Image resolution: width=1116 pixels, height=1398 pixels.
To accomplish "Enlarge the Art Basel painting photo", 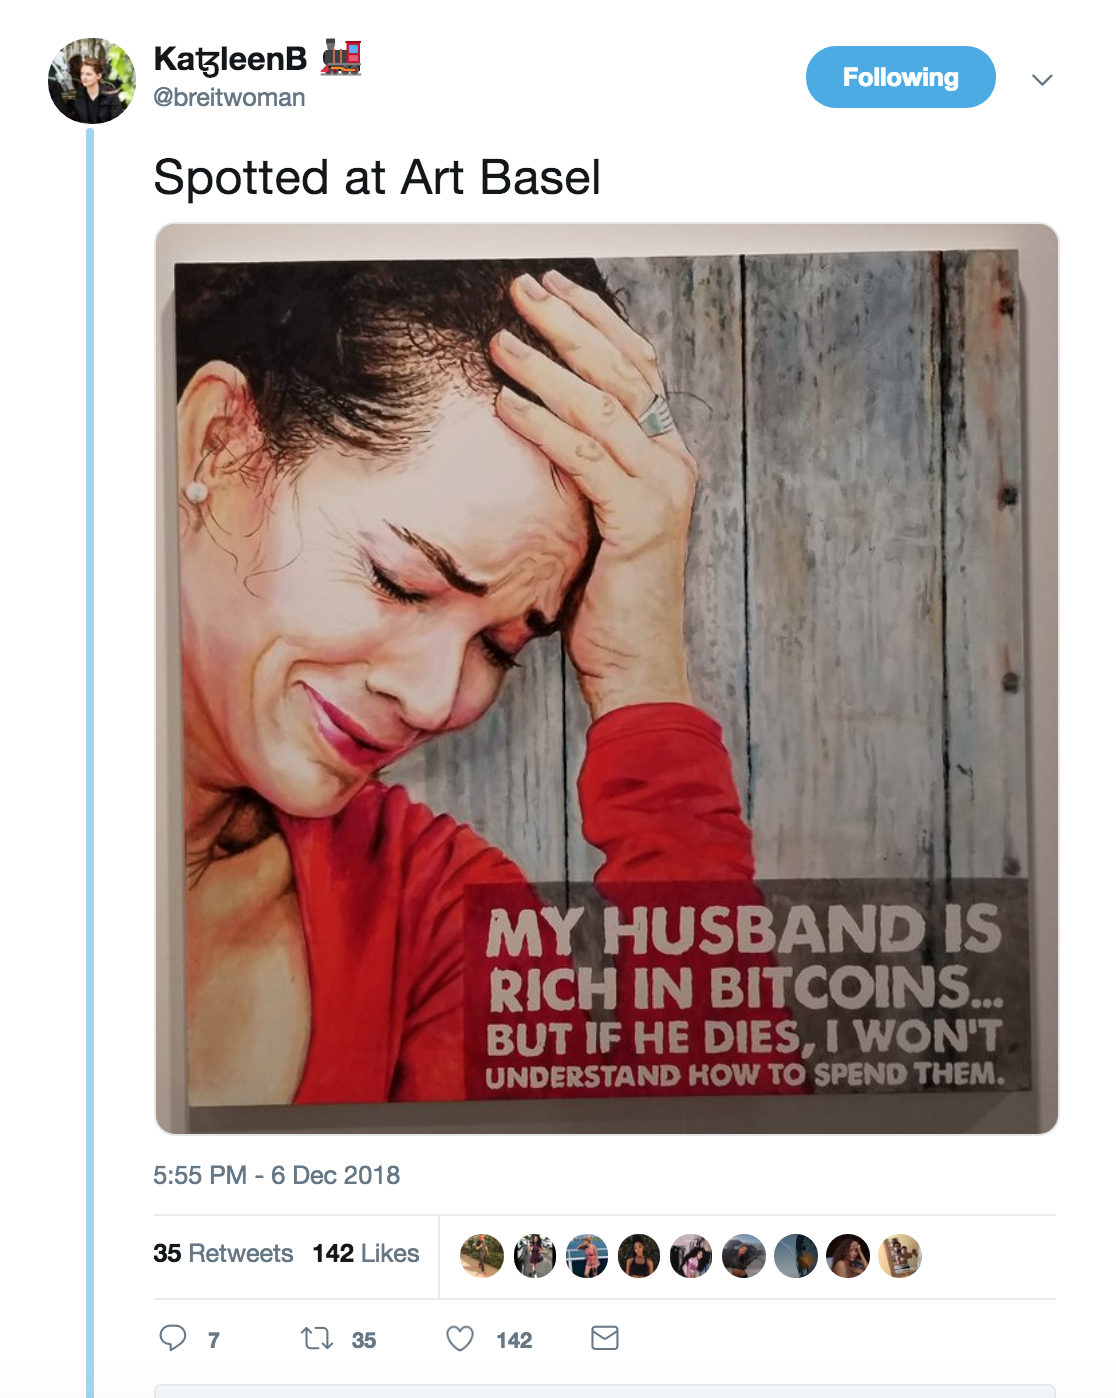I will coord(606,678).
